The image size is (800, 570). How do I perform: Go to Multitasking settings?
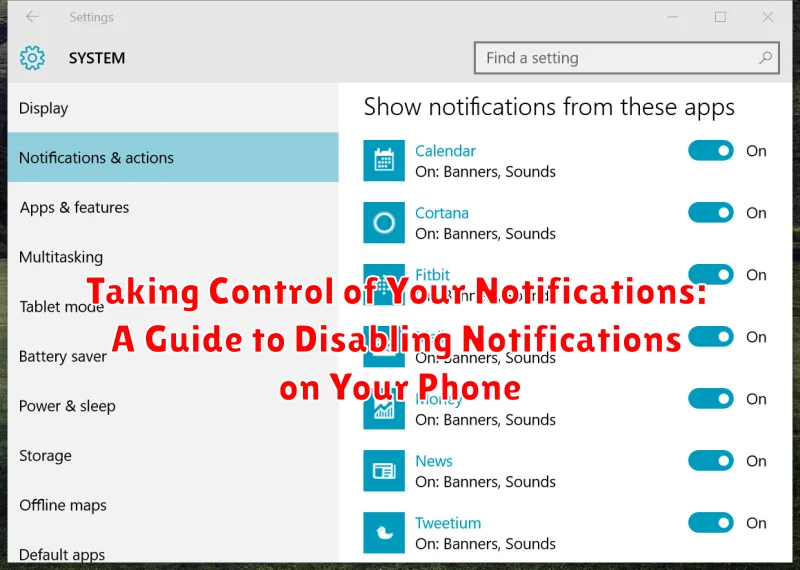tap(173, 257)
